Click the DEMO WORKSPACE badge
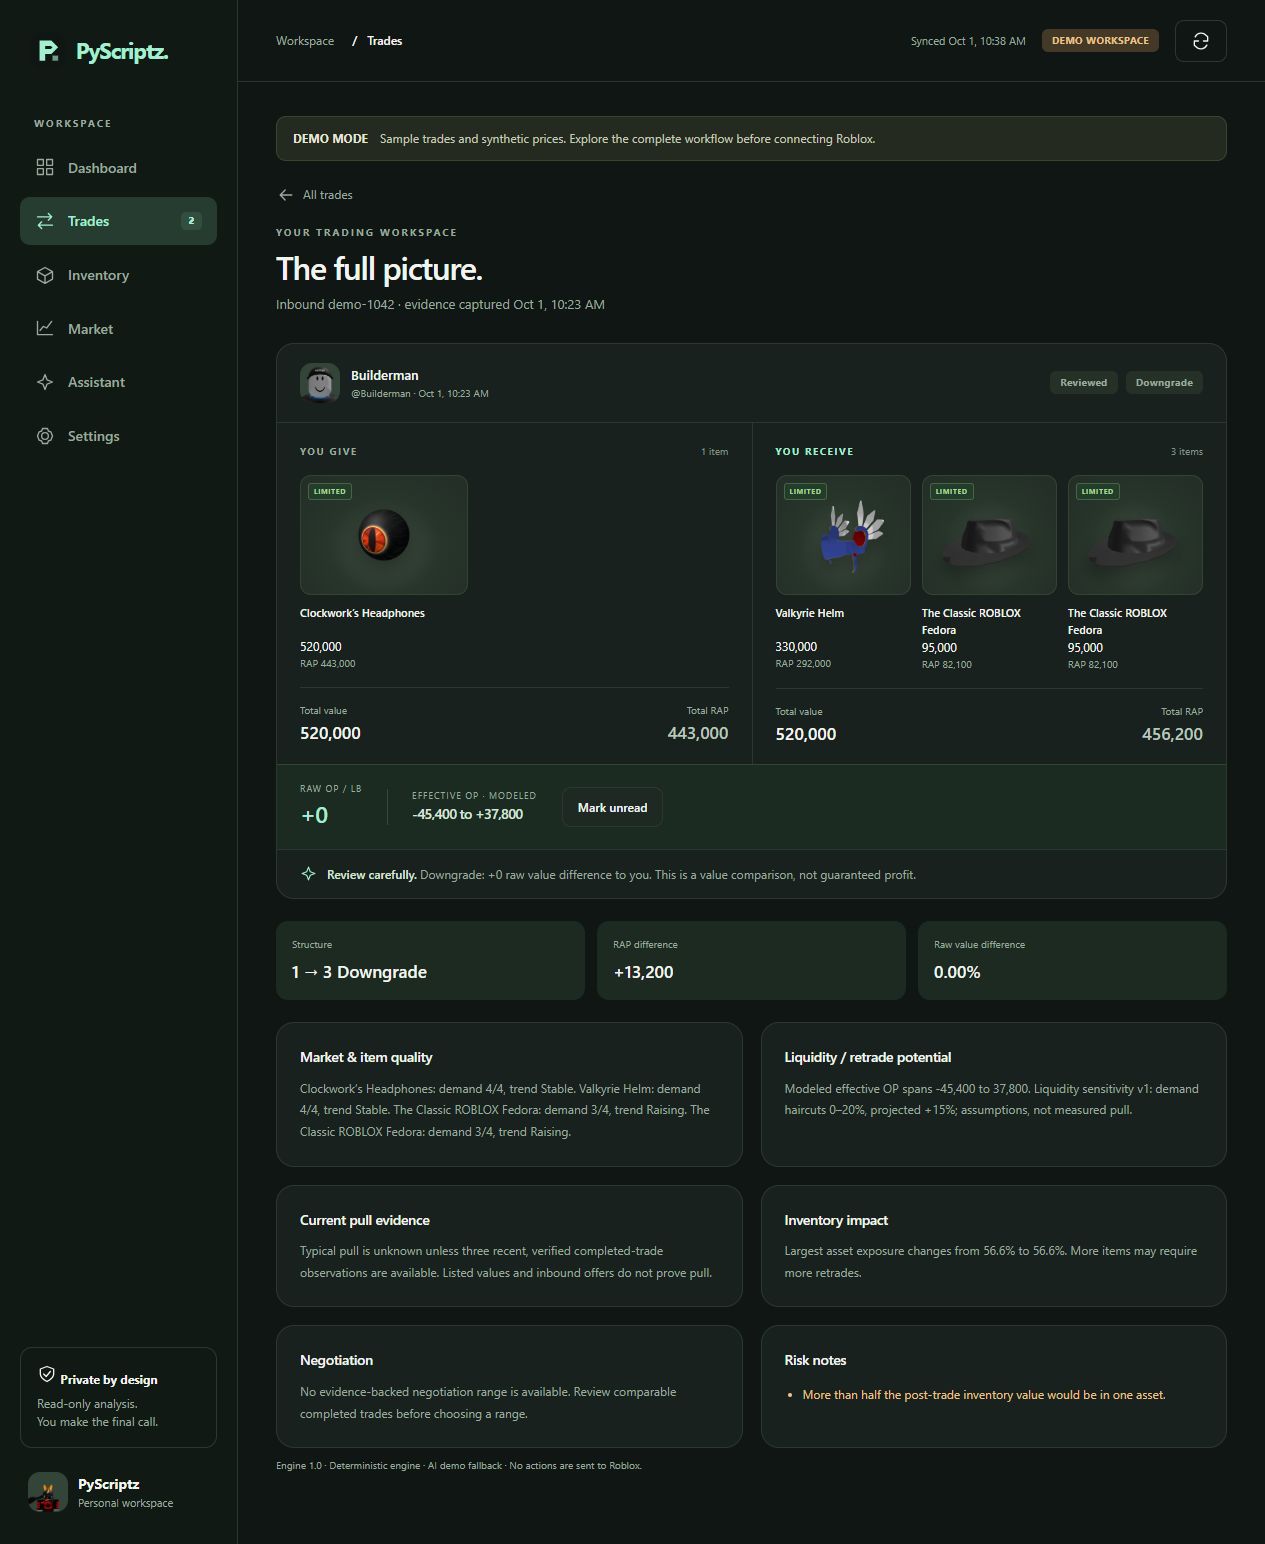This screenshot has height=1544, width=1265. [x=1100, y=40]
